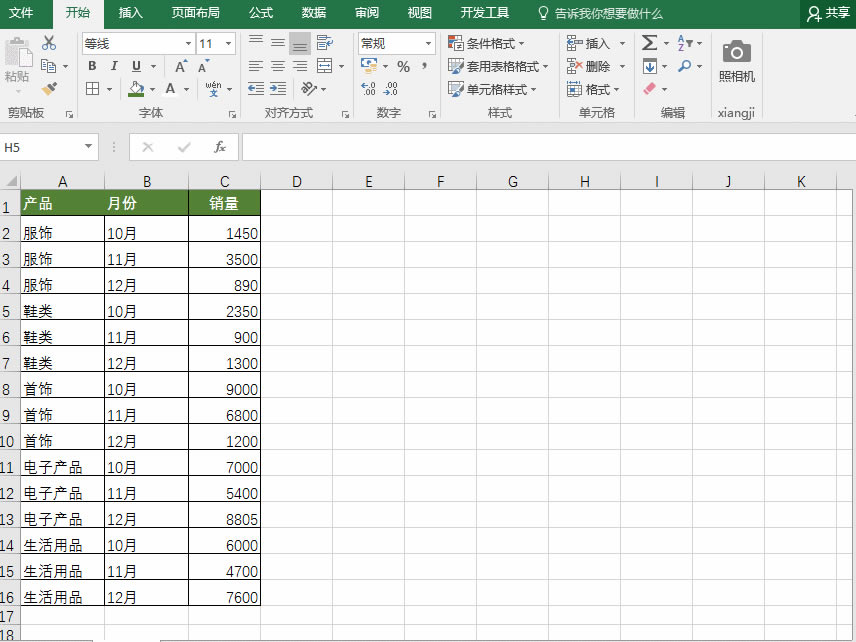The width and height of the screenshot is (856, 642).
Task: Click the AutoSum sigma icon
Action: [x=648, y=43]
